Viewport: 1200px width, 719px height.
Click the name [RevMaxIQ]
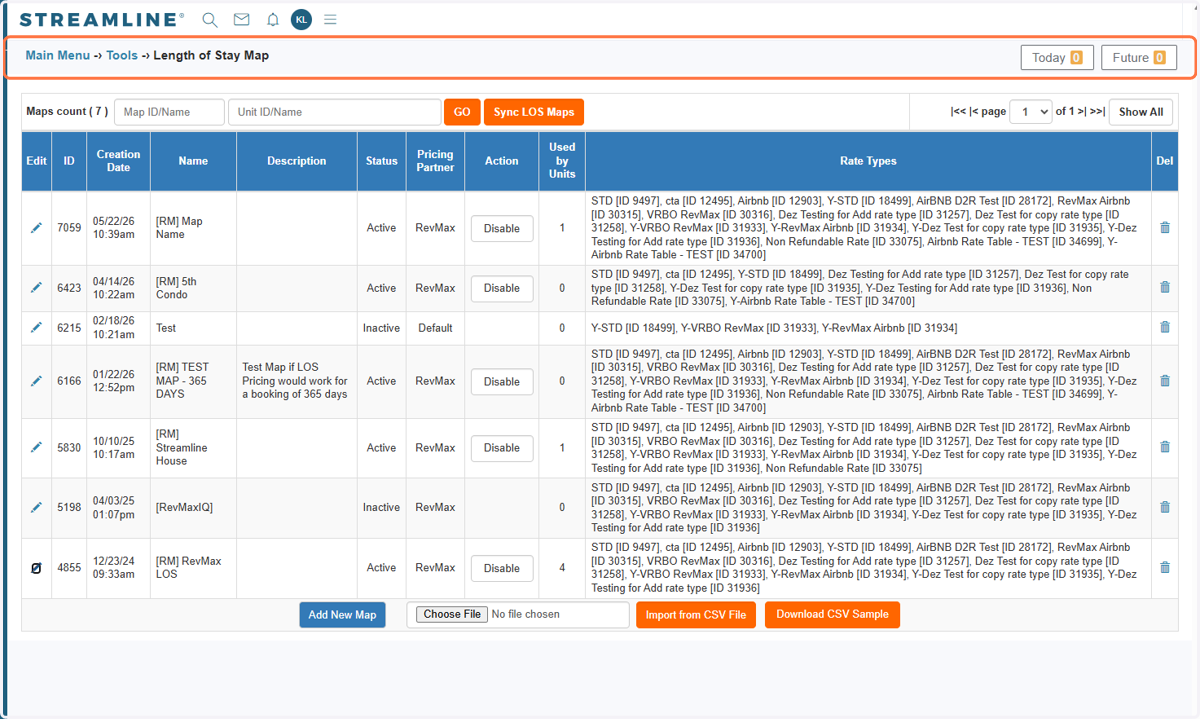pyautogui.click(x=184, y=507)
